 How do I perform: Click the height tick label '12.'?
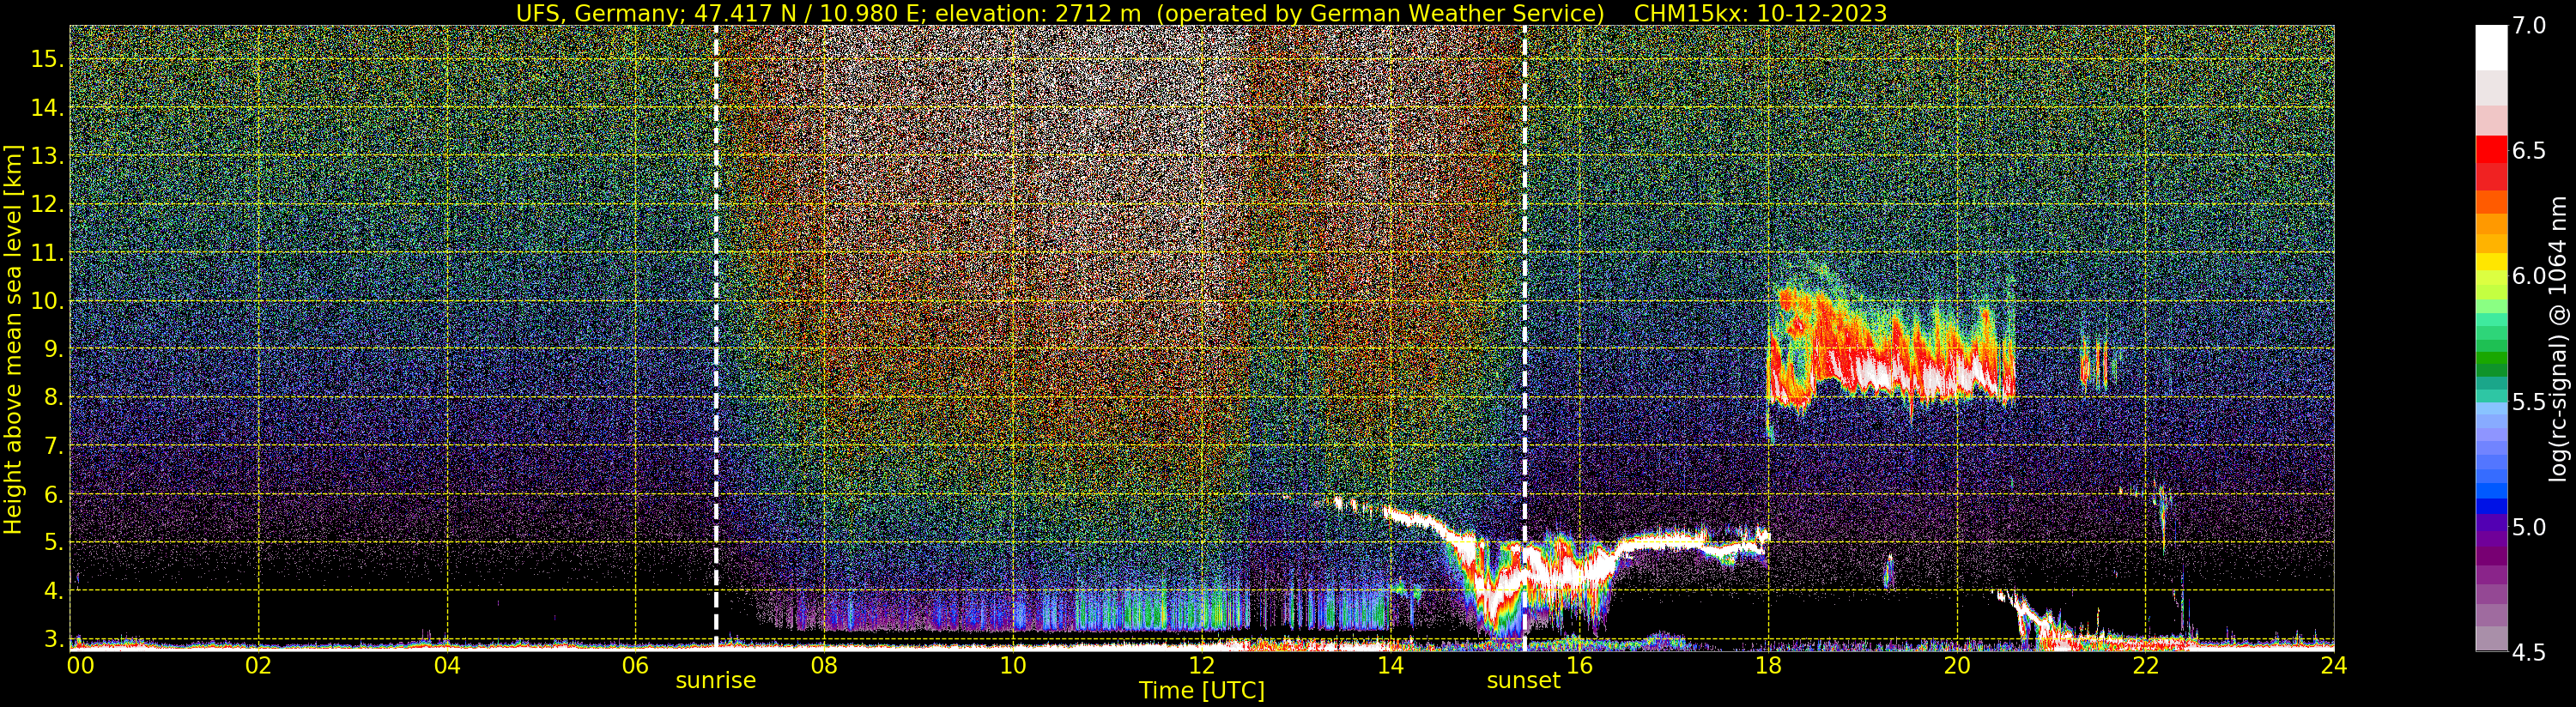tap(47, 204)
